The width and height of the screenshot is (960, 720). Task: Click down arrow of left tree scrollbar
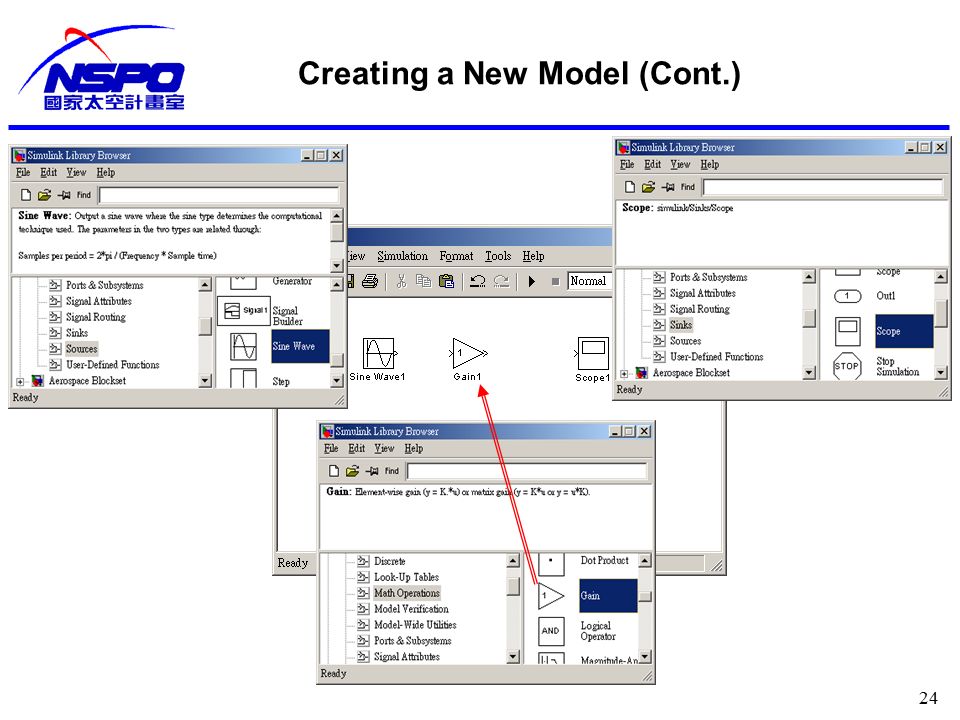click(x=205, y=381)
